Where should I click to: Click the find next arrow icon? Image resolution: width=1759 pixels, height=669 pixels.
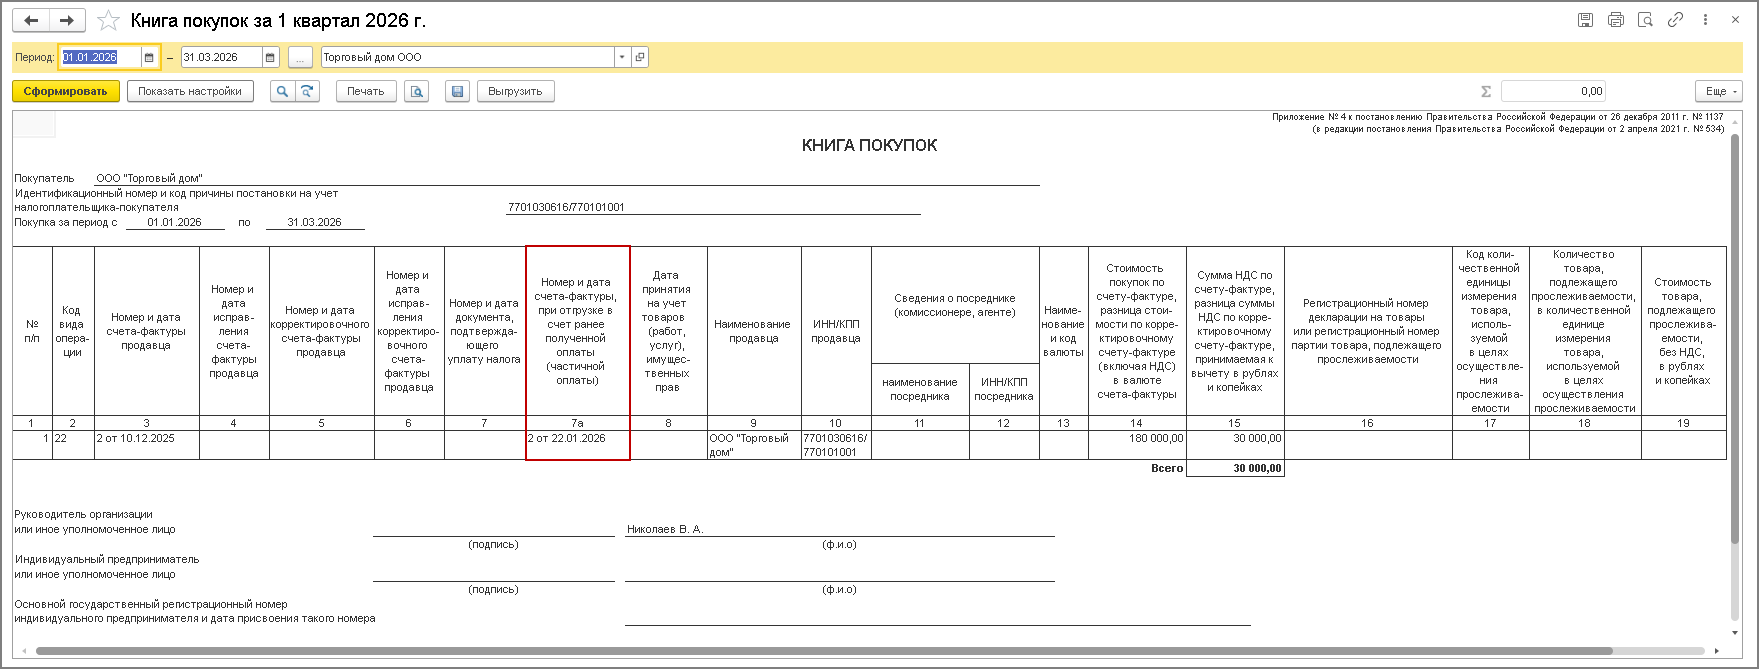(307, 91)
